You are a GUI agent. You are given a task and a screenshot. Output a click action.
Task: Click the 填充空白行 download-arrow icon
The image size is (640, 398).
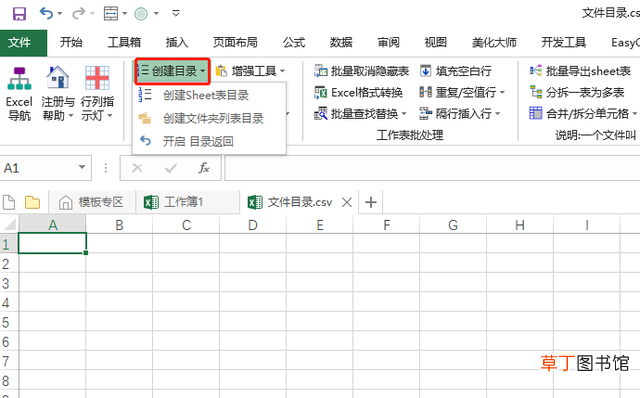[x=425, y=71]
